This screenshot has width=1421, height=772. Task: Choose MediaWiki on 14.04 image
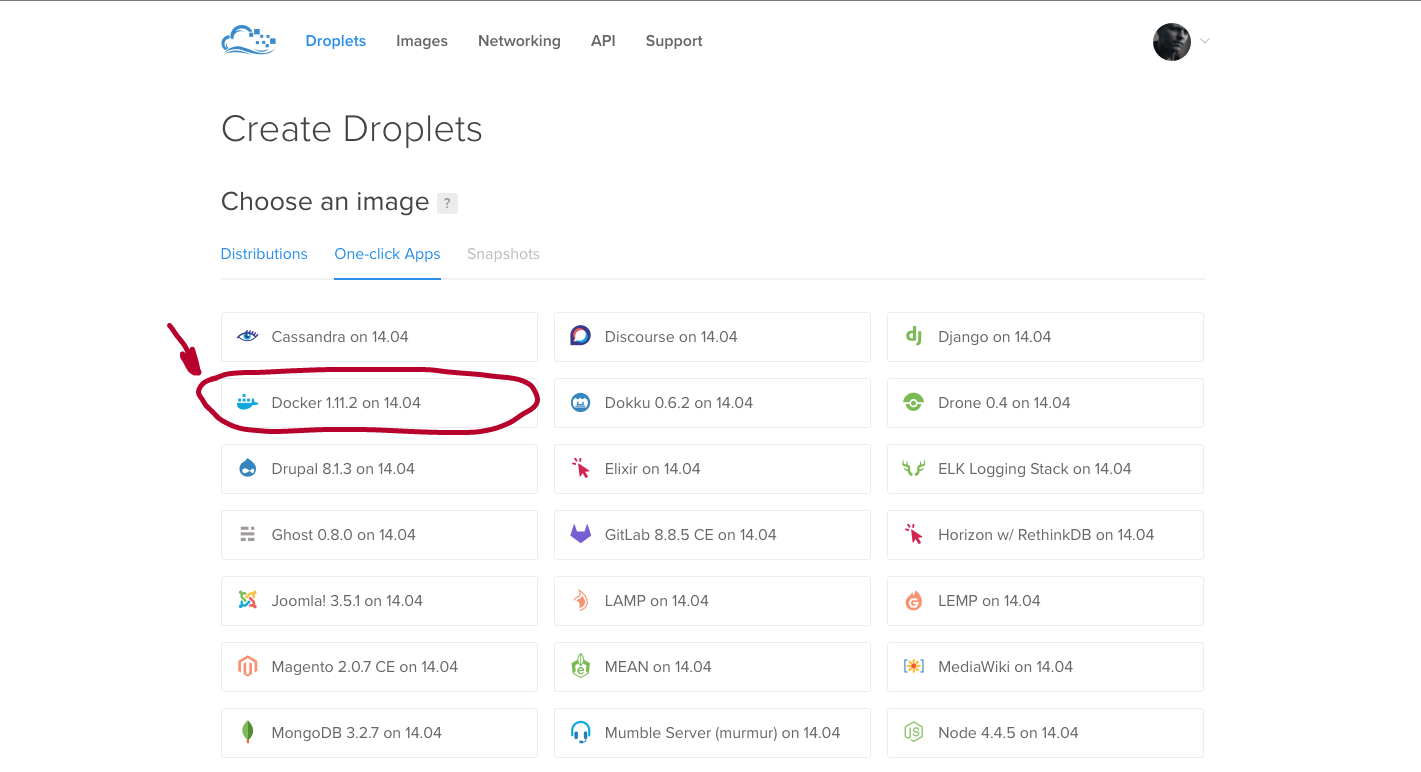1045,667
